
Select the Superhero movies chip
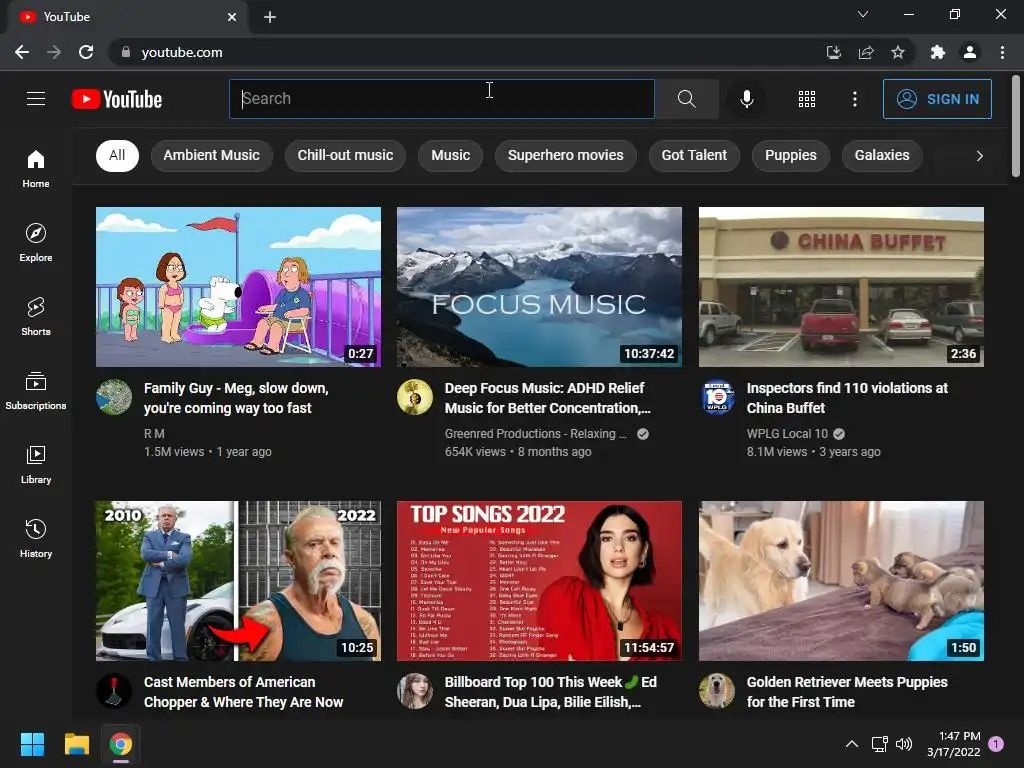pos(566,155)
